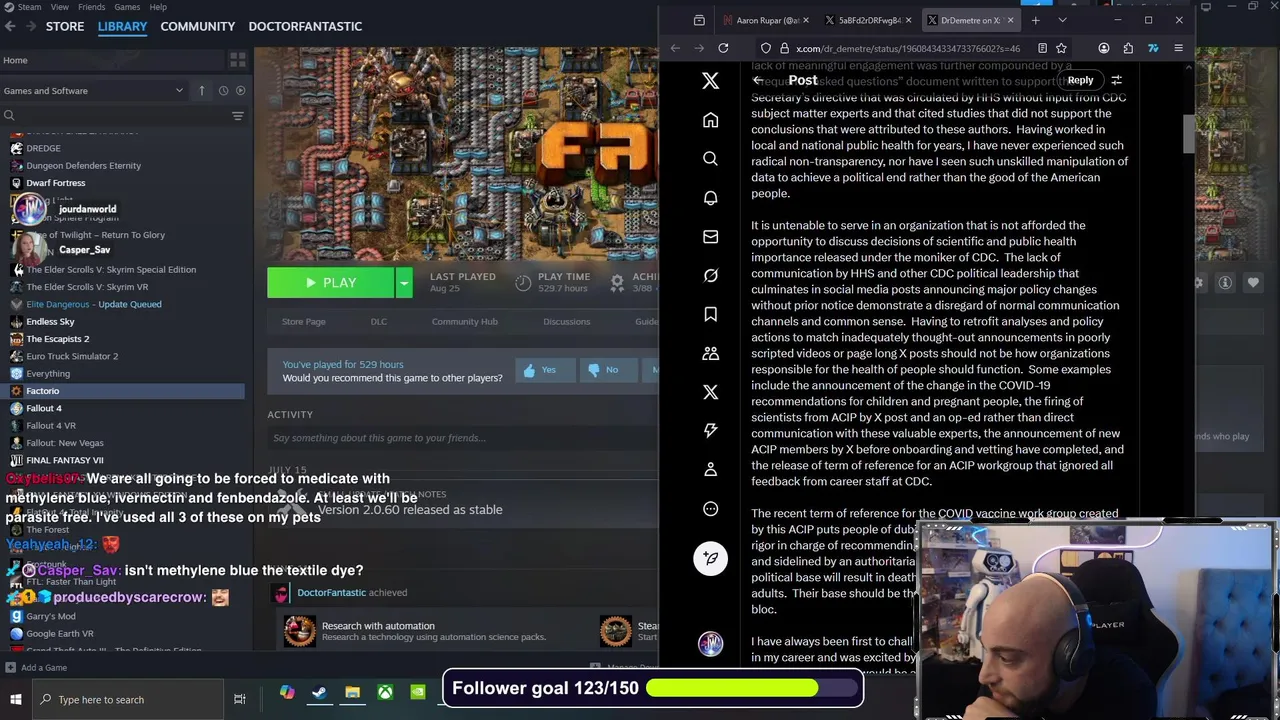This screenshot has height=720, width=1280.
Task: Open the list all tabs chevron in Firefox
Action: (x=1062, y=20)
